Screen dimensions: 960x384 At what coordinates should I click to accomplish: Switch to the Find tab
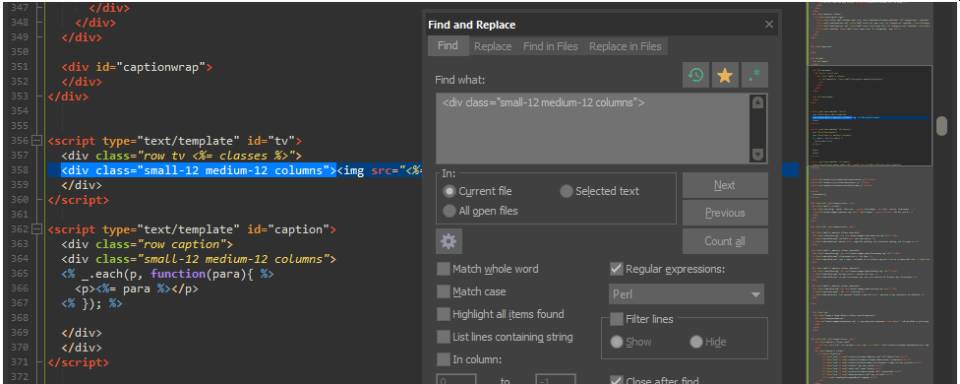point(448,46)
